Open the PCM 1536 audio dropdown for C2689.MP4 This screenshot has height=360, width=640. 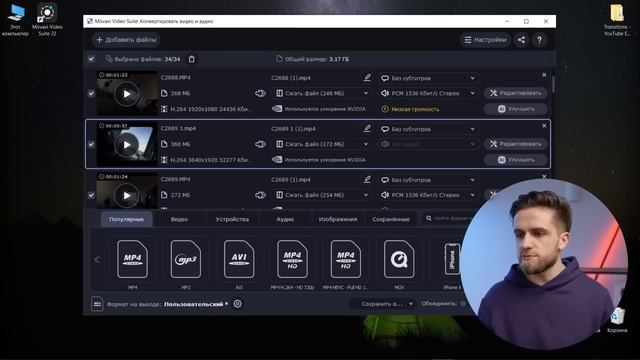(x=428, y=195)
